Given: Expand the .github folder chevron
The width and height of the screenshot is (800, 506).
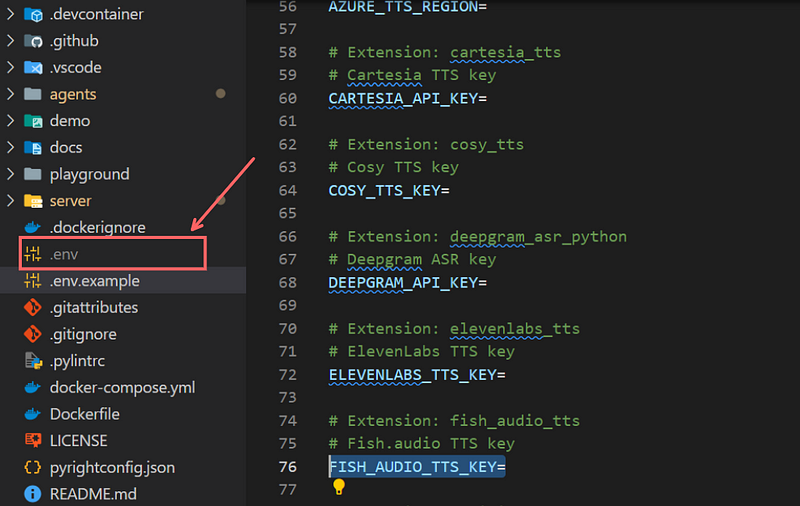Looking at the screenshot, I should click(x=10, y=41).
